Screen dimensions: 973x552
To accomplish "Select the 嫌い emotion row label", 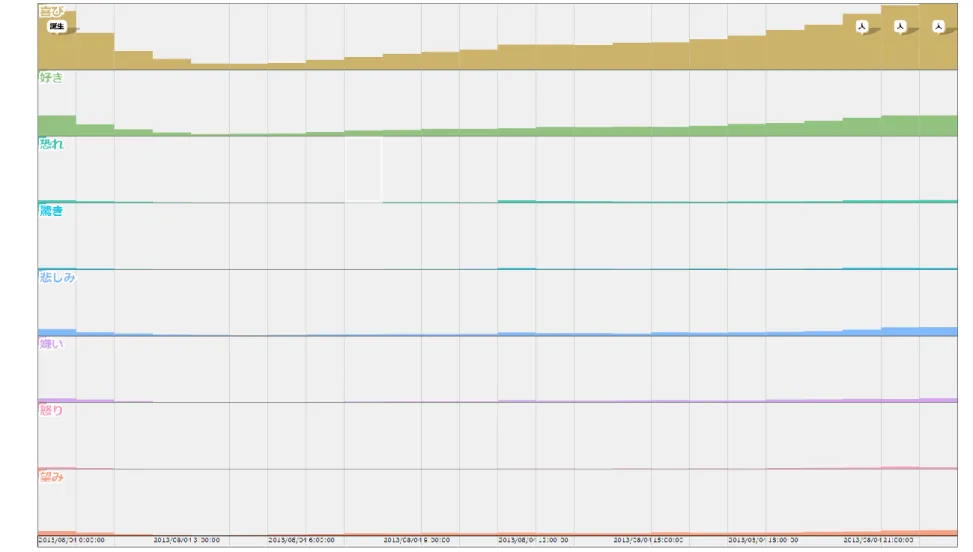I will pos(52,344).
